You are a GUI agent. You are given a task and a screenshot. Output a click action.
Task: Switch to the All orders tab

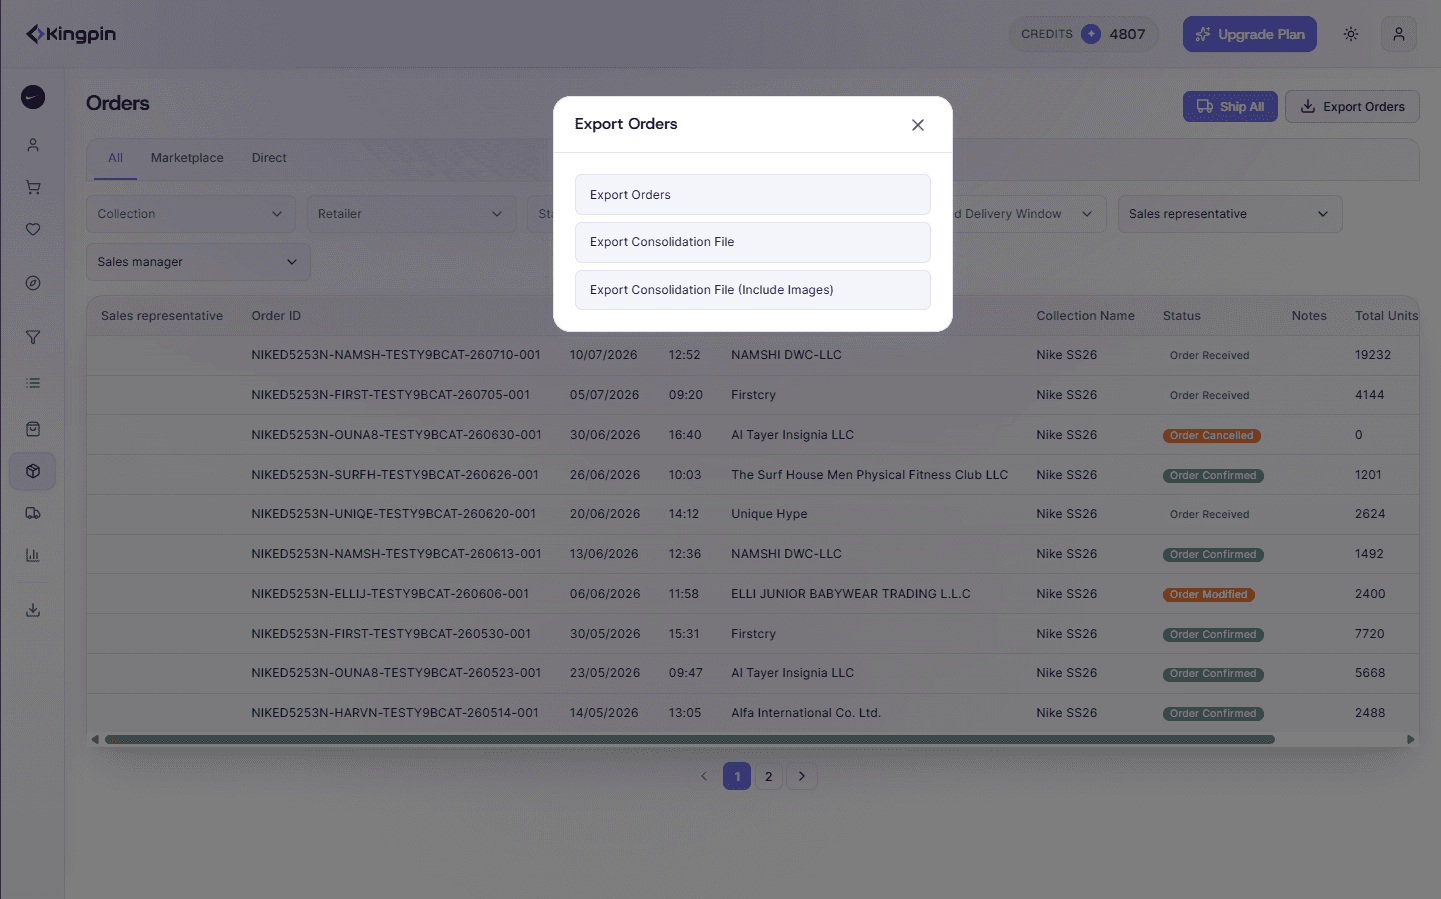pyautogui.click(x=116, y=158)
